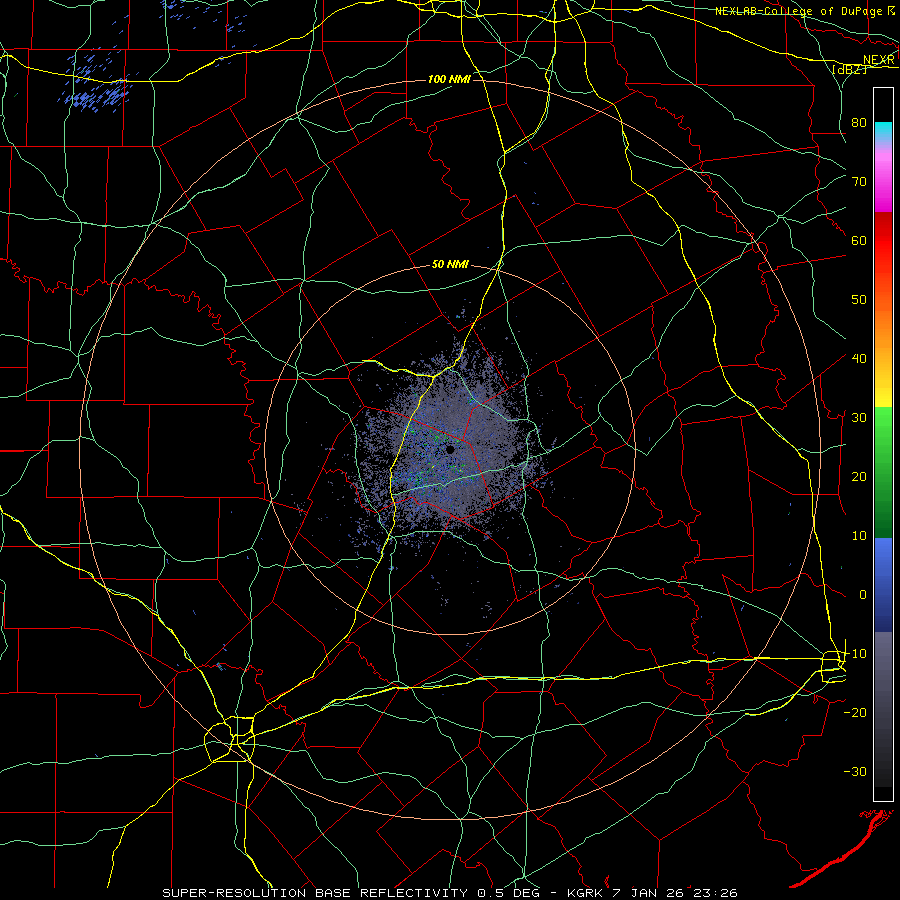Click the positive 10 value on the dBZ scale

coord(859,536)
